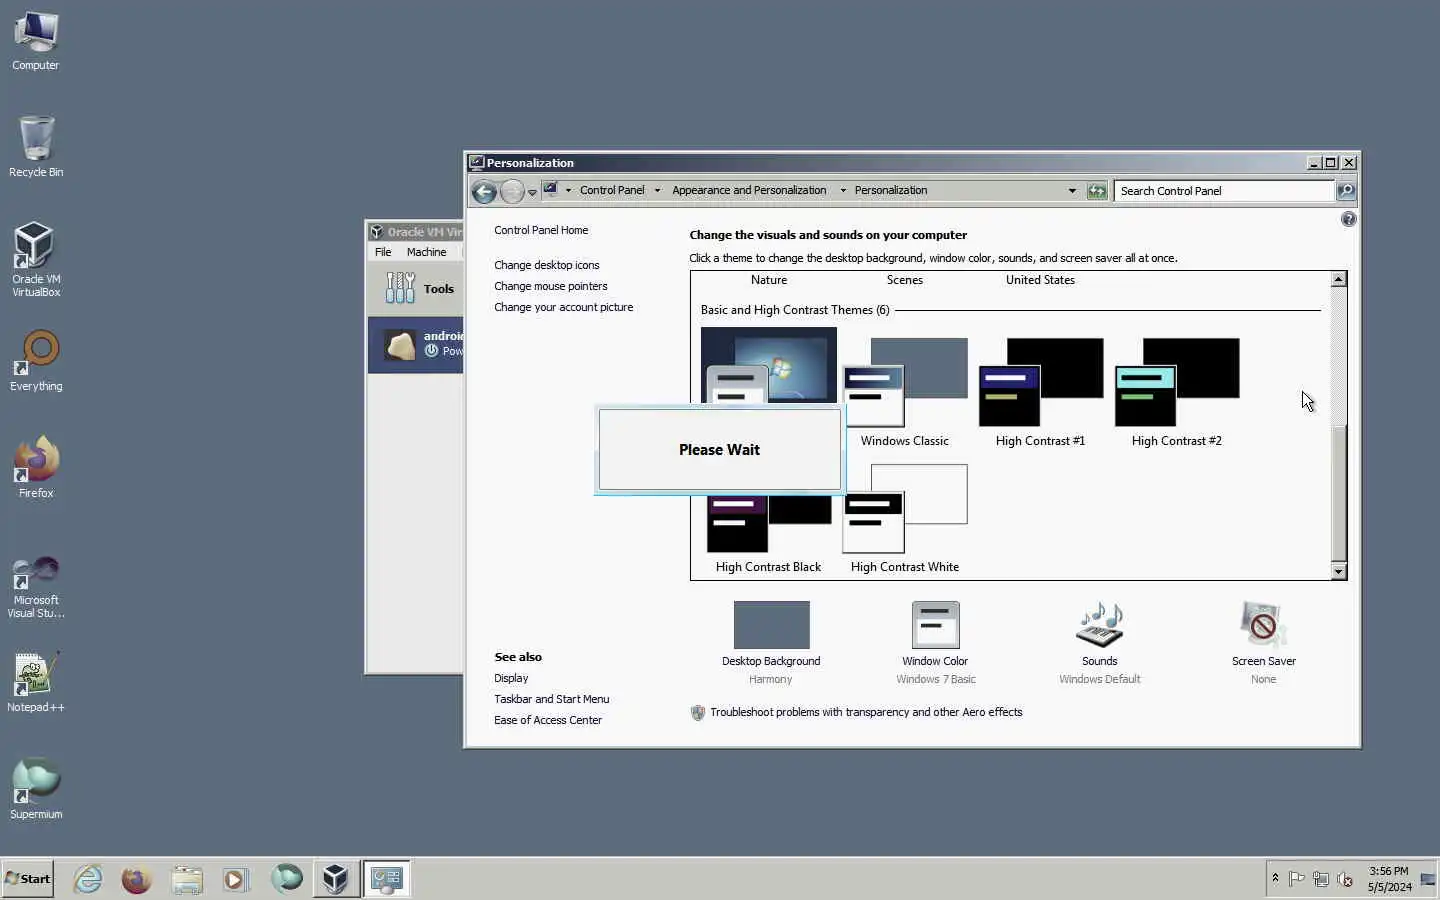Screen dimensions: 1440x900
Task: Click the theme list scrollbar thumb
Action: [1338, 493]
